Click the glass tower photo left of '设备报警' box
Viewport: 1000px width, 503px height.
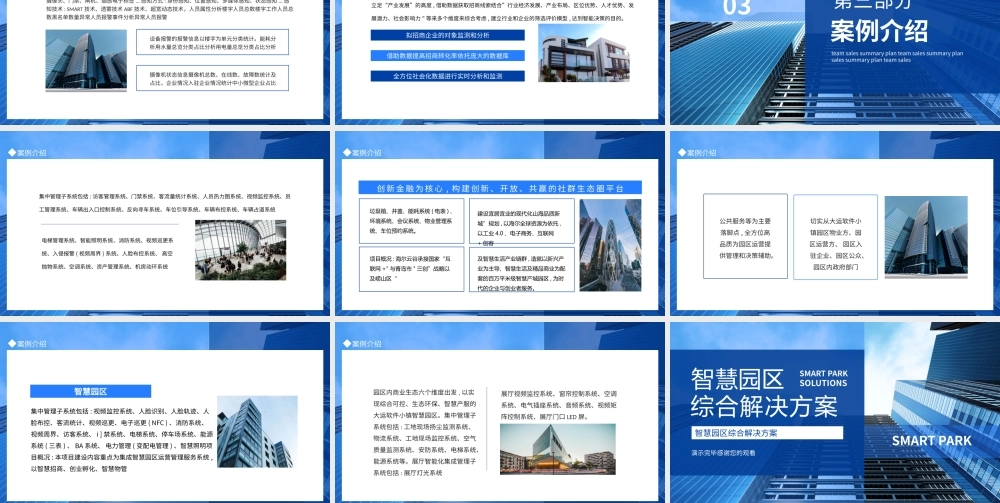(86, 59)
